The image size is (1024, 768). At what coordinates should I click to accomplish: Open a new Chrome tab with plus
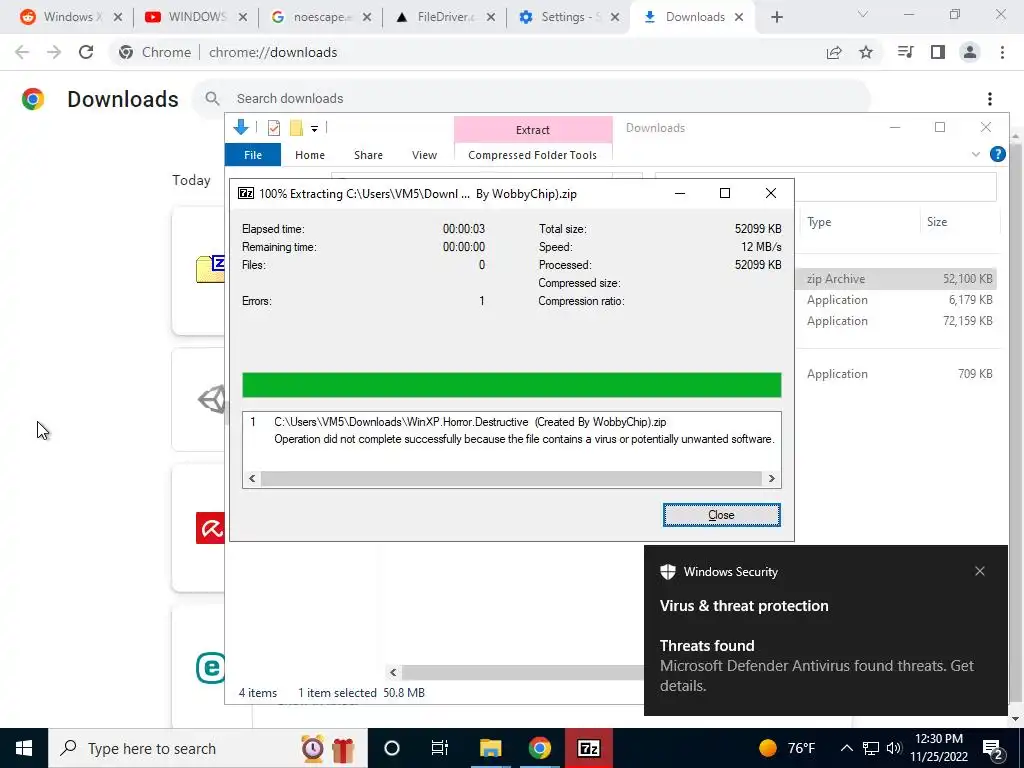[776, 18]
